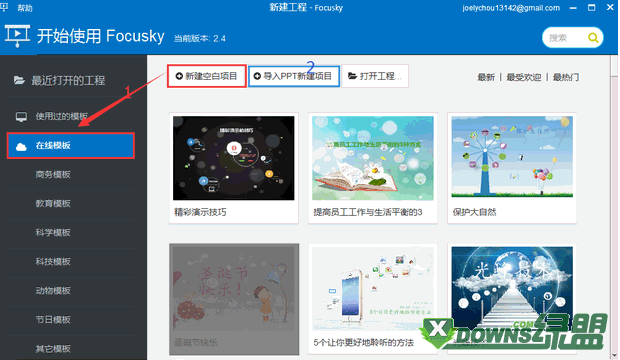The height and width of the screenshot is (360, 620).
Task: Open the 圣诞节快乐 template thumbnail
Action: click(x=234, y=289)
